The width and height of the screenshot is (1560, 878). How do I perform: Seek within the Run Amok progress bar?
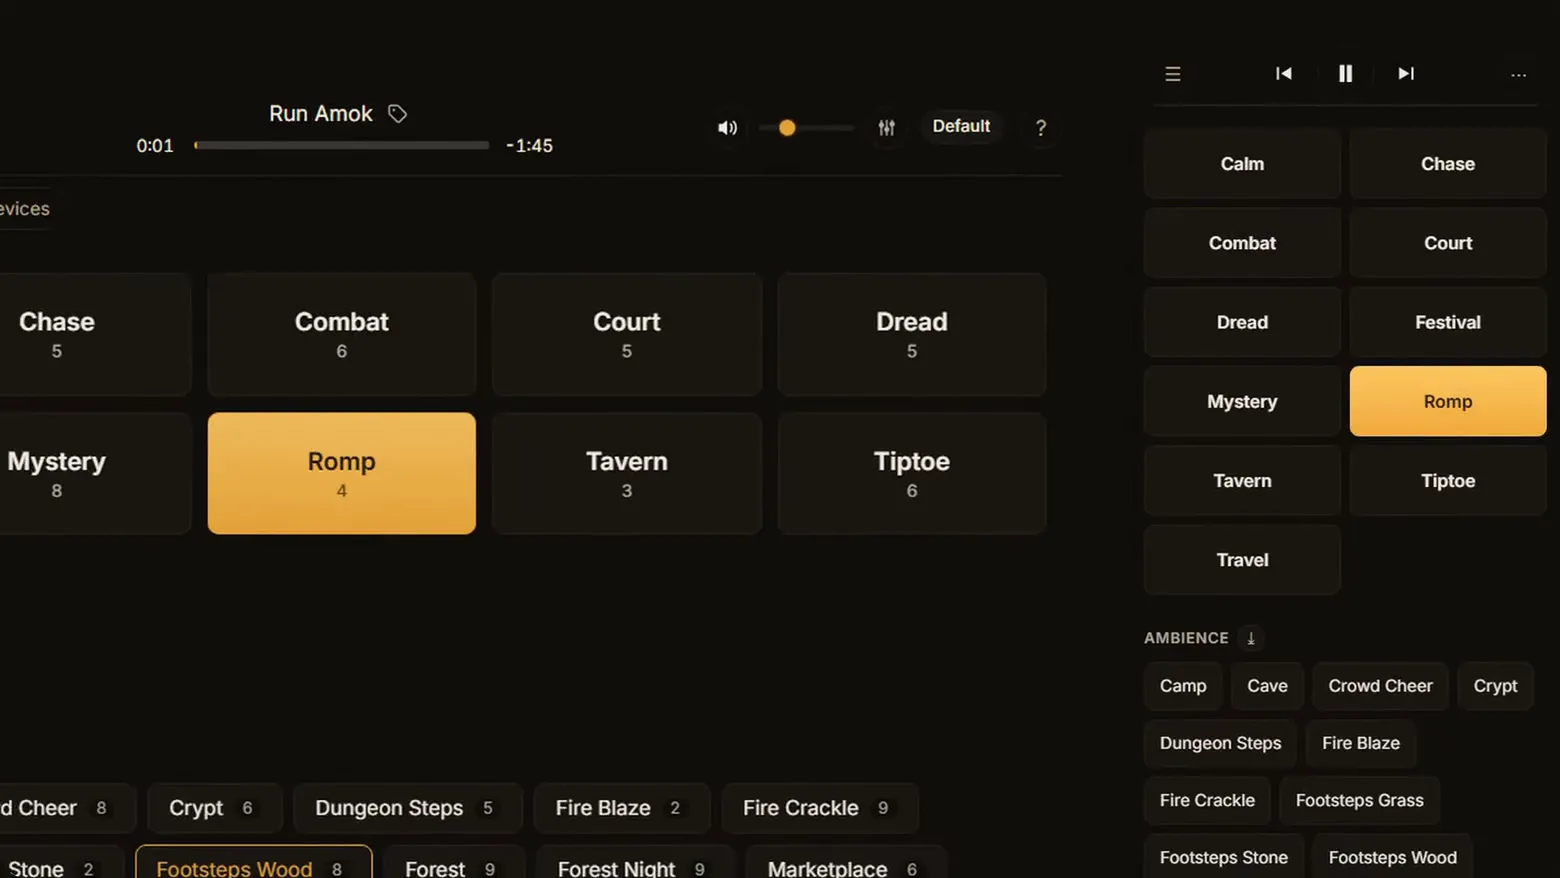[x=342, y=146]
